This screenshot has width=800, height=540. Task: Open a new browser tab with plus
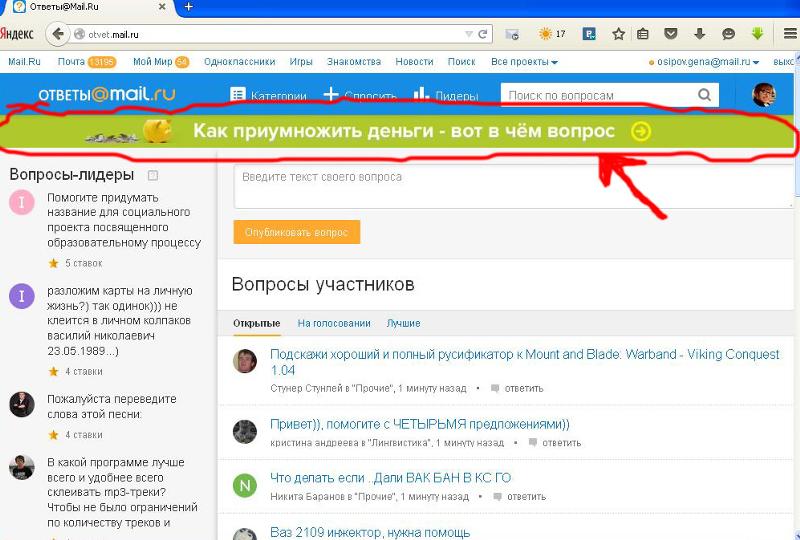coord(188,7)
